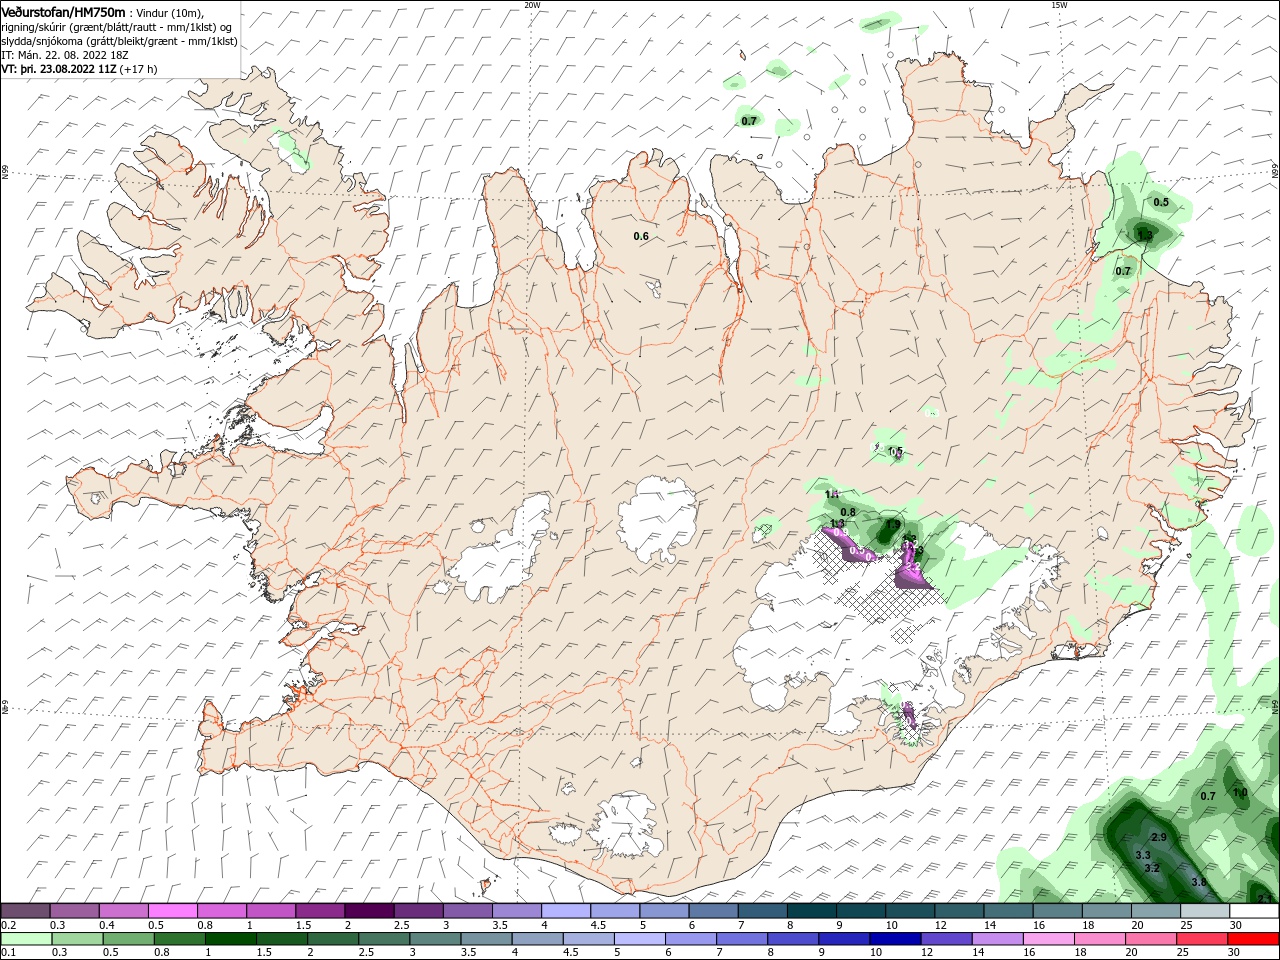Click the 3.2 precipitation value in the southeast sea
This screenshot has height=960, width=1280.
1151,868
